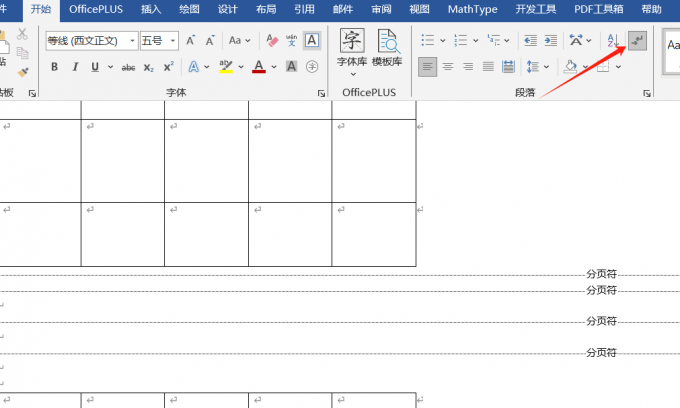Screen dimensions: 680x408
Task: Expand numbering style dropdown arrow
Action: pyautogui.click(x=475, y=41)
